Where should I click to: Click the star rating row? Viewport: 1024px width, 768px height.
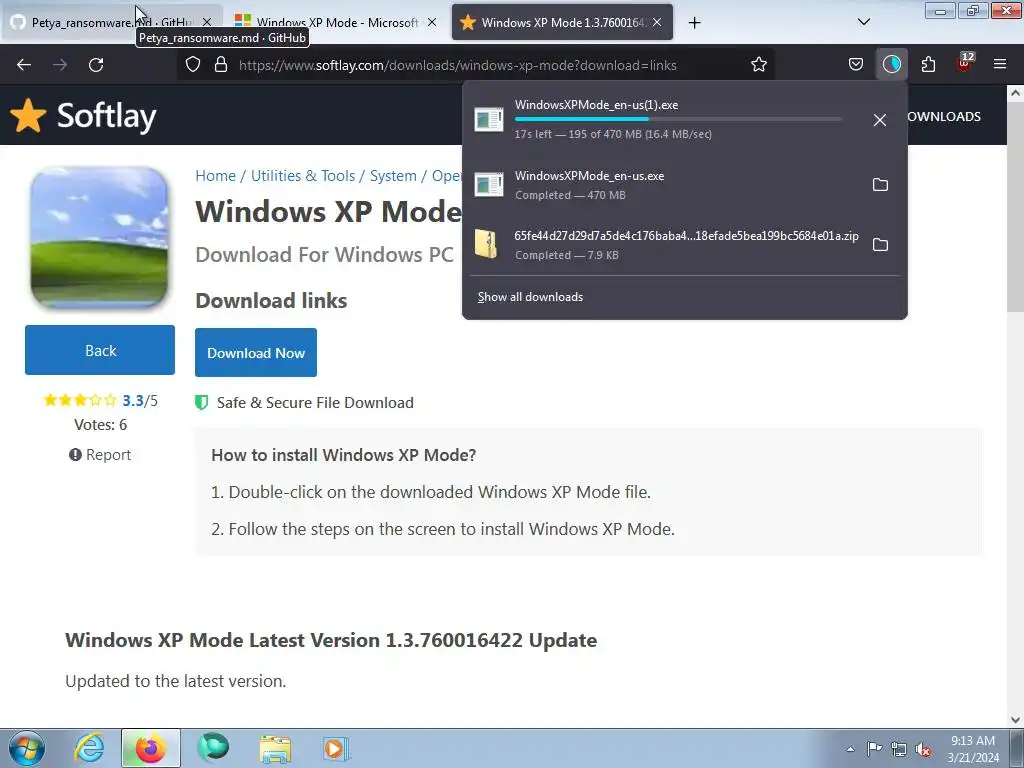pos(79,400)
